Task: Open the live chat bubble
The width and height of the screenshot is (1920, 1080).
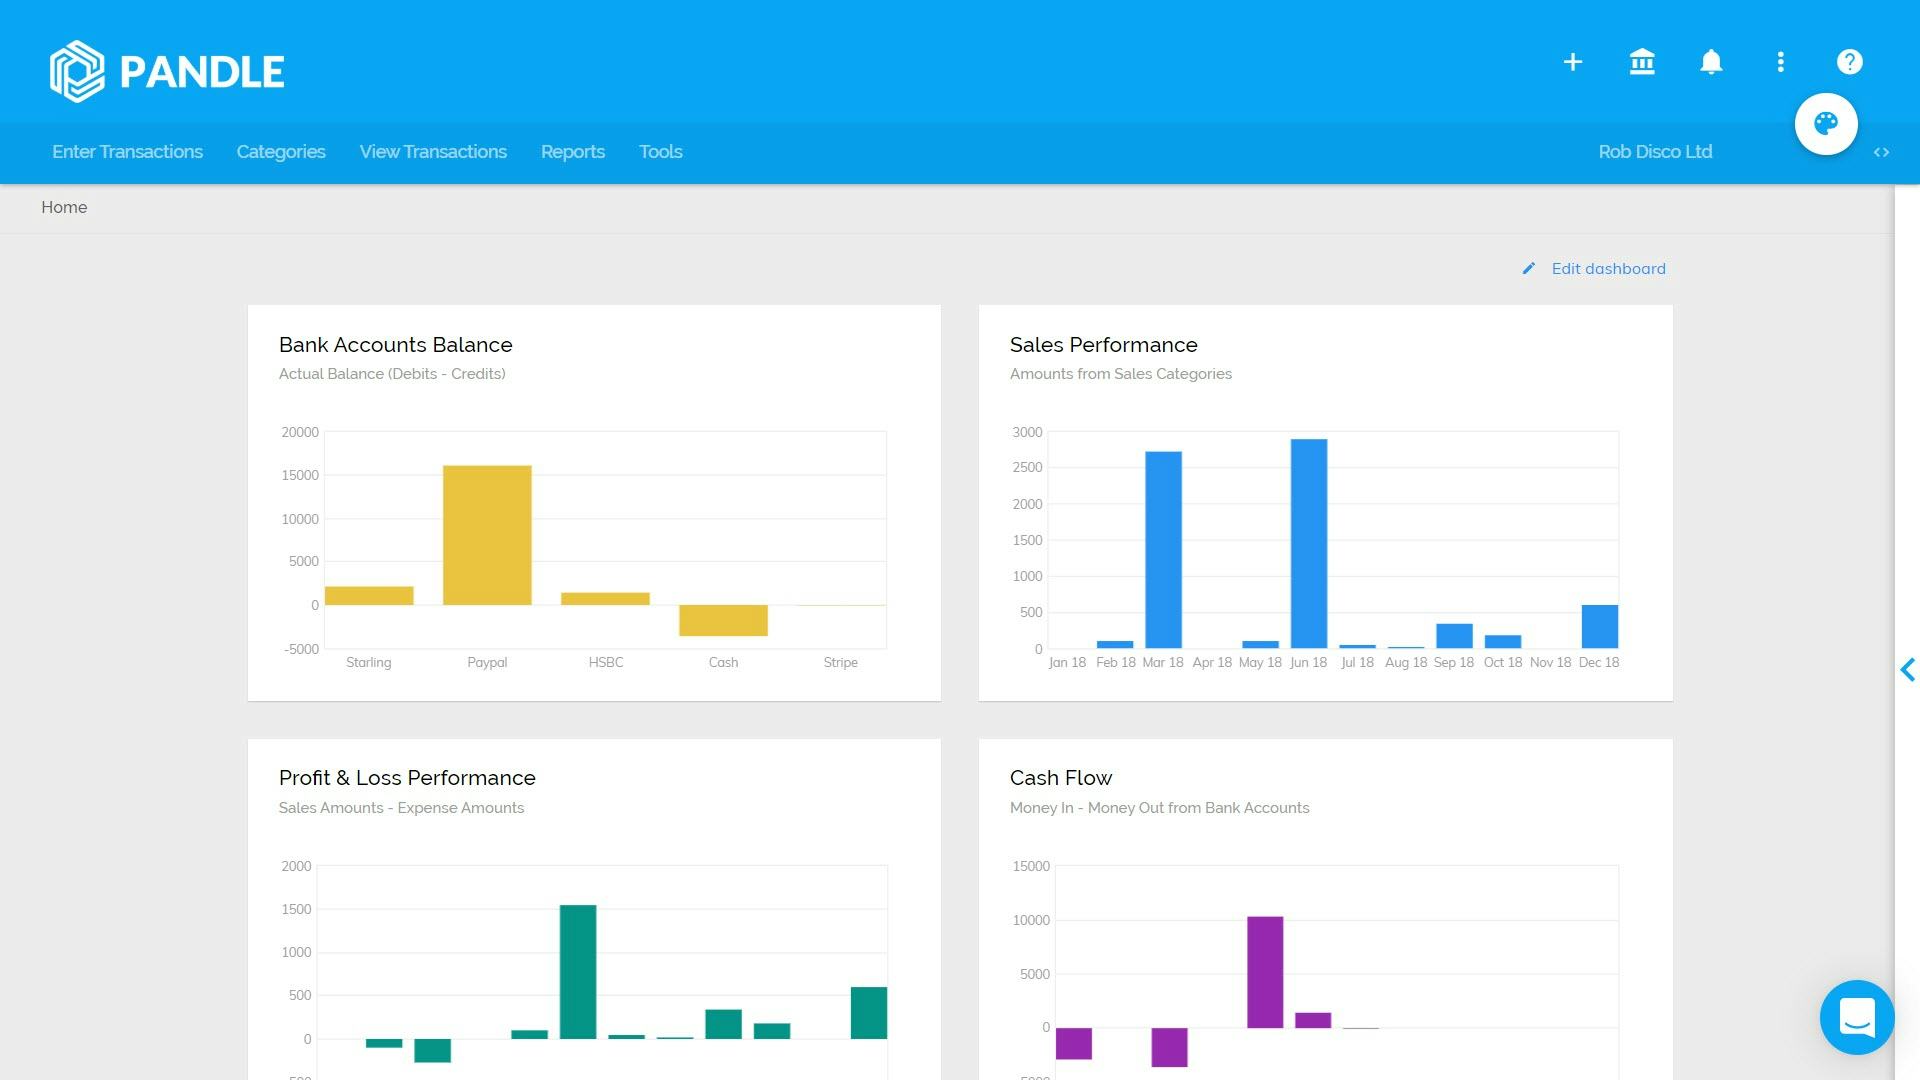Action: coord(1857,1017)
